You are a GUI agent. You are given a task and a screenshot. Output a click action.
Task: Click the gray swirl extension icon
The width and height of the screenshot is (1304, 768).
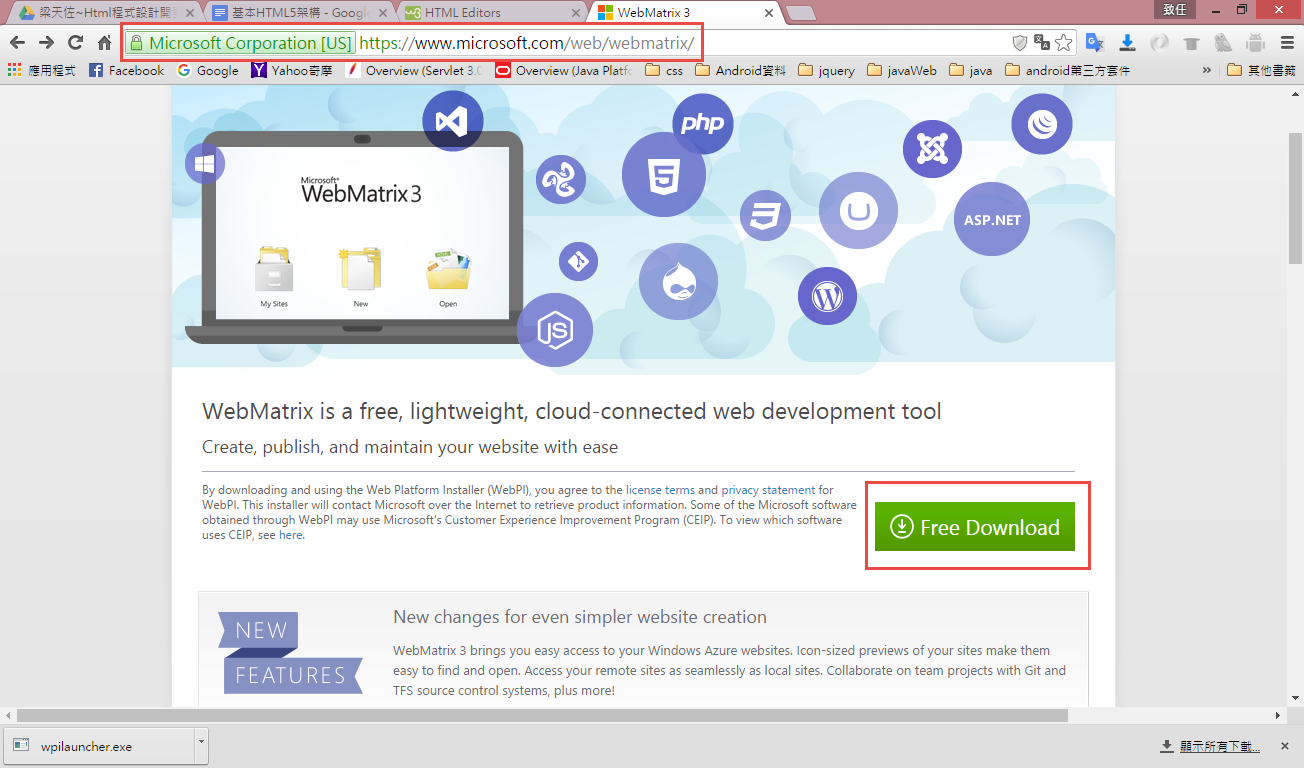click(1159, 43)
